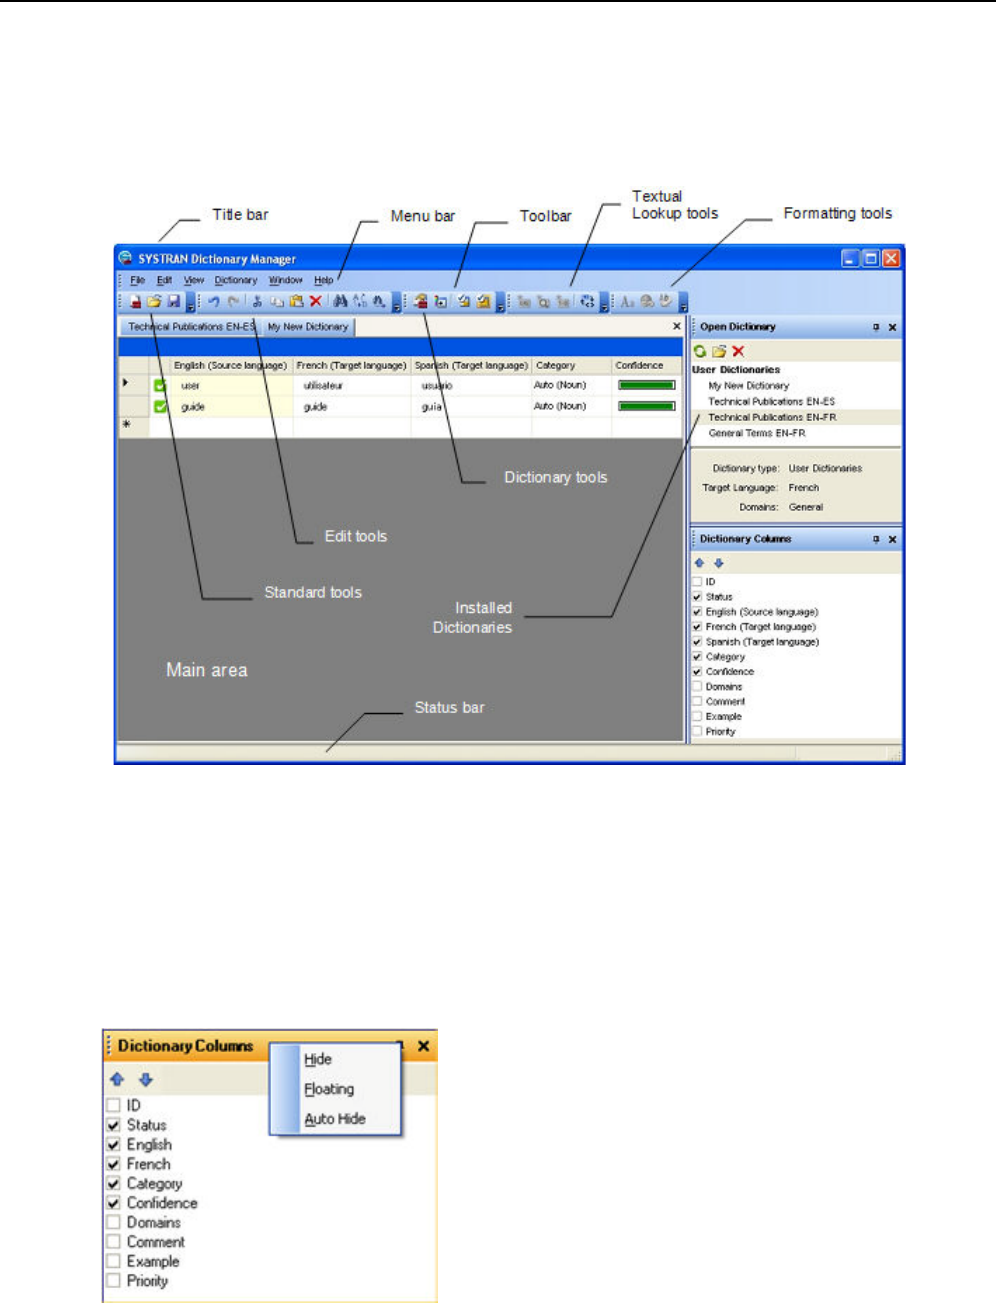Switch to 'My New Dictionary' tab
This screenshot has width=996, height=1303.
[x=308, y=327]
